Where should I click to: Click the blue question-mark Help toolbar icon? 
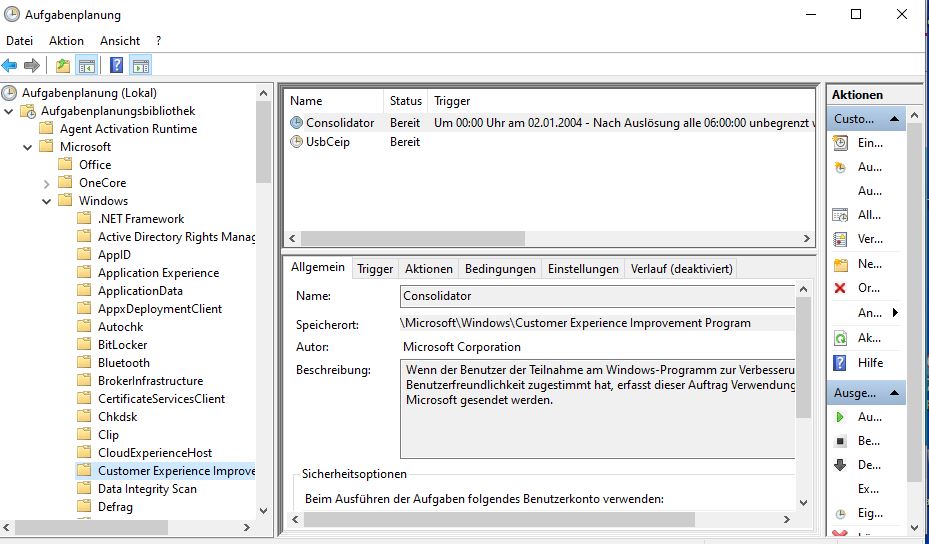pos(117,65)
